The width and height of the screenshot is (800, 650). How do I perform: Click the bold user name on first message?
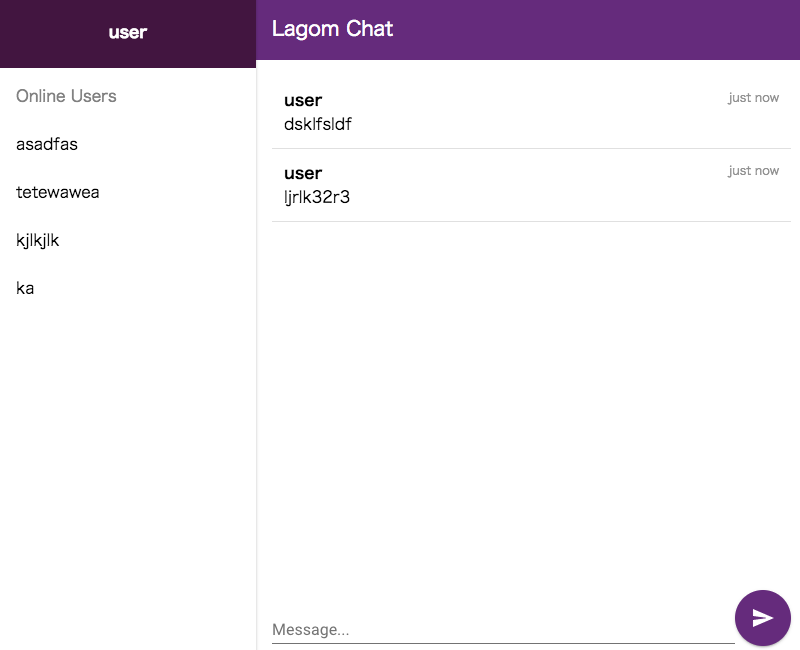point(302,100)
